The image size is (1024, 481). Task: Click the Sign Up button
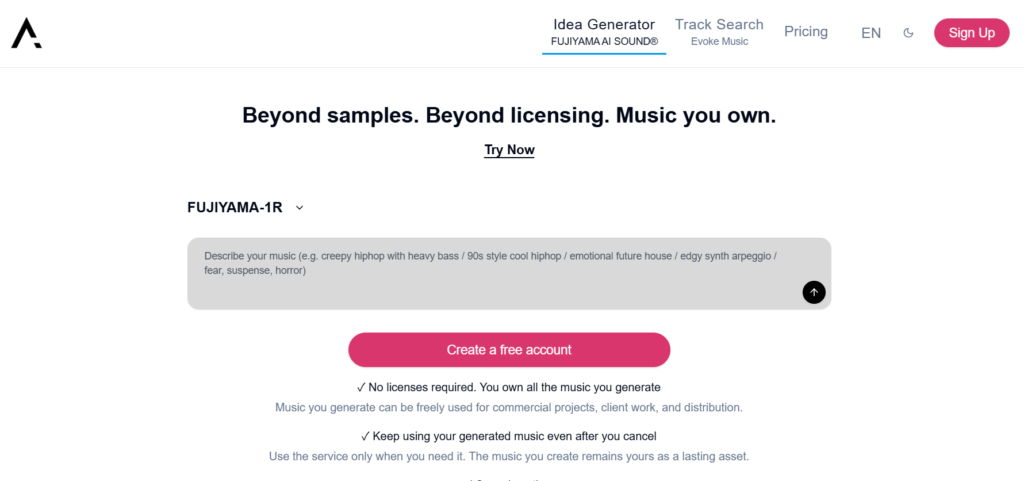point(971,33)
